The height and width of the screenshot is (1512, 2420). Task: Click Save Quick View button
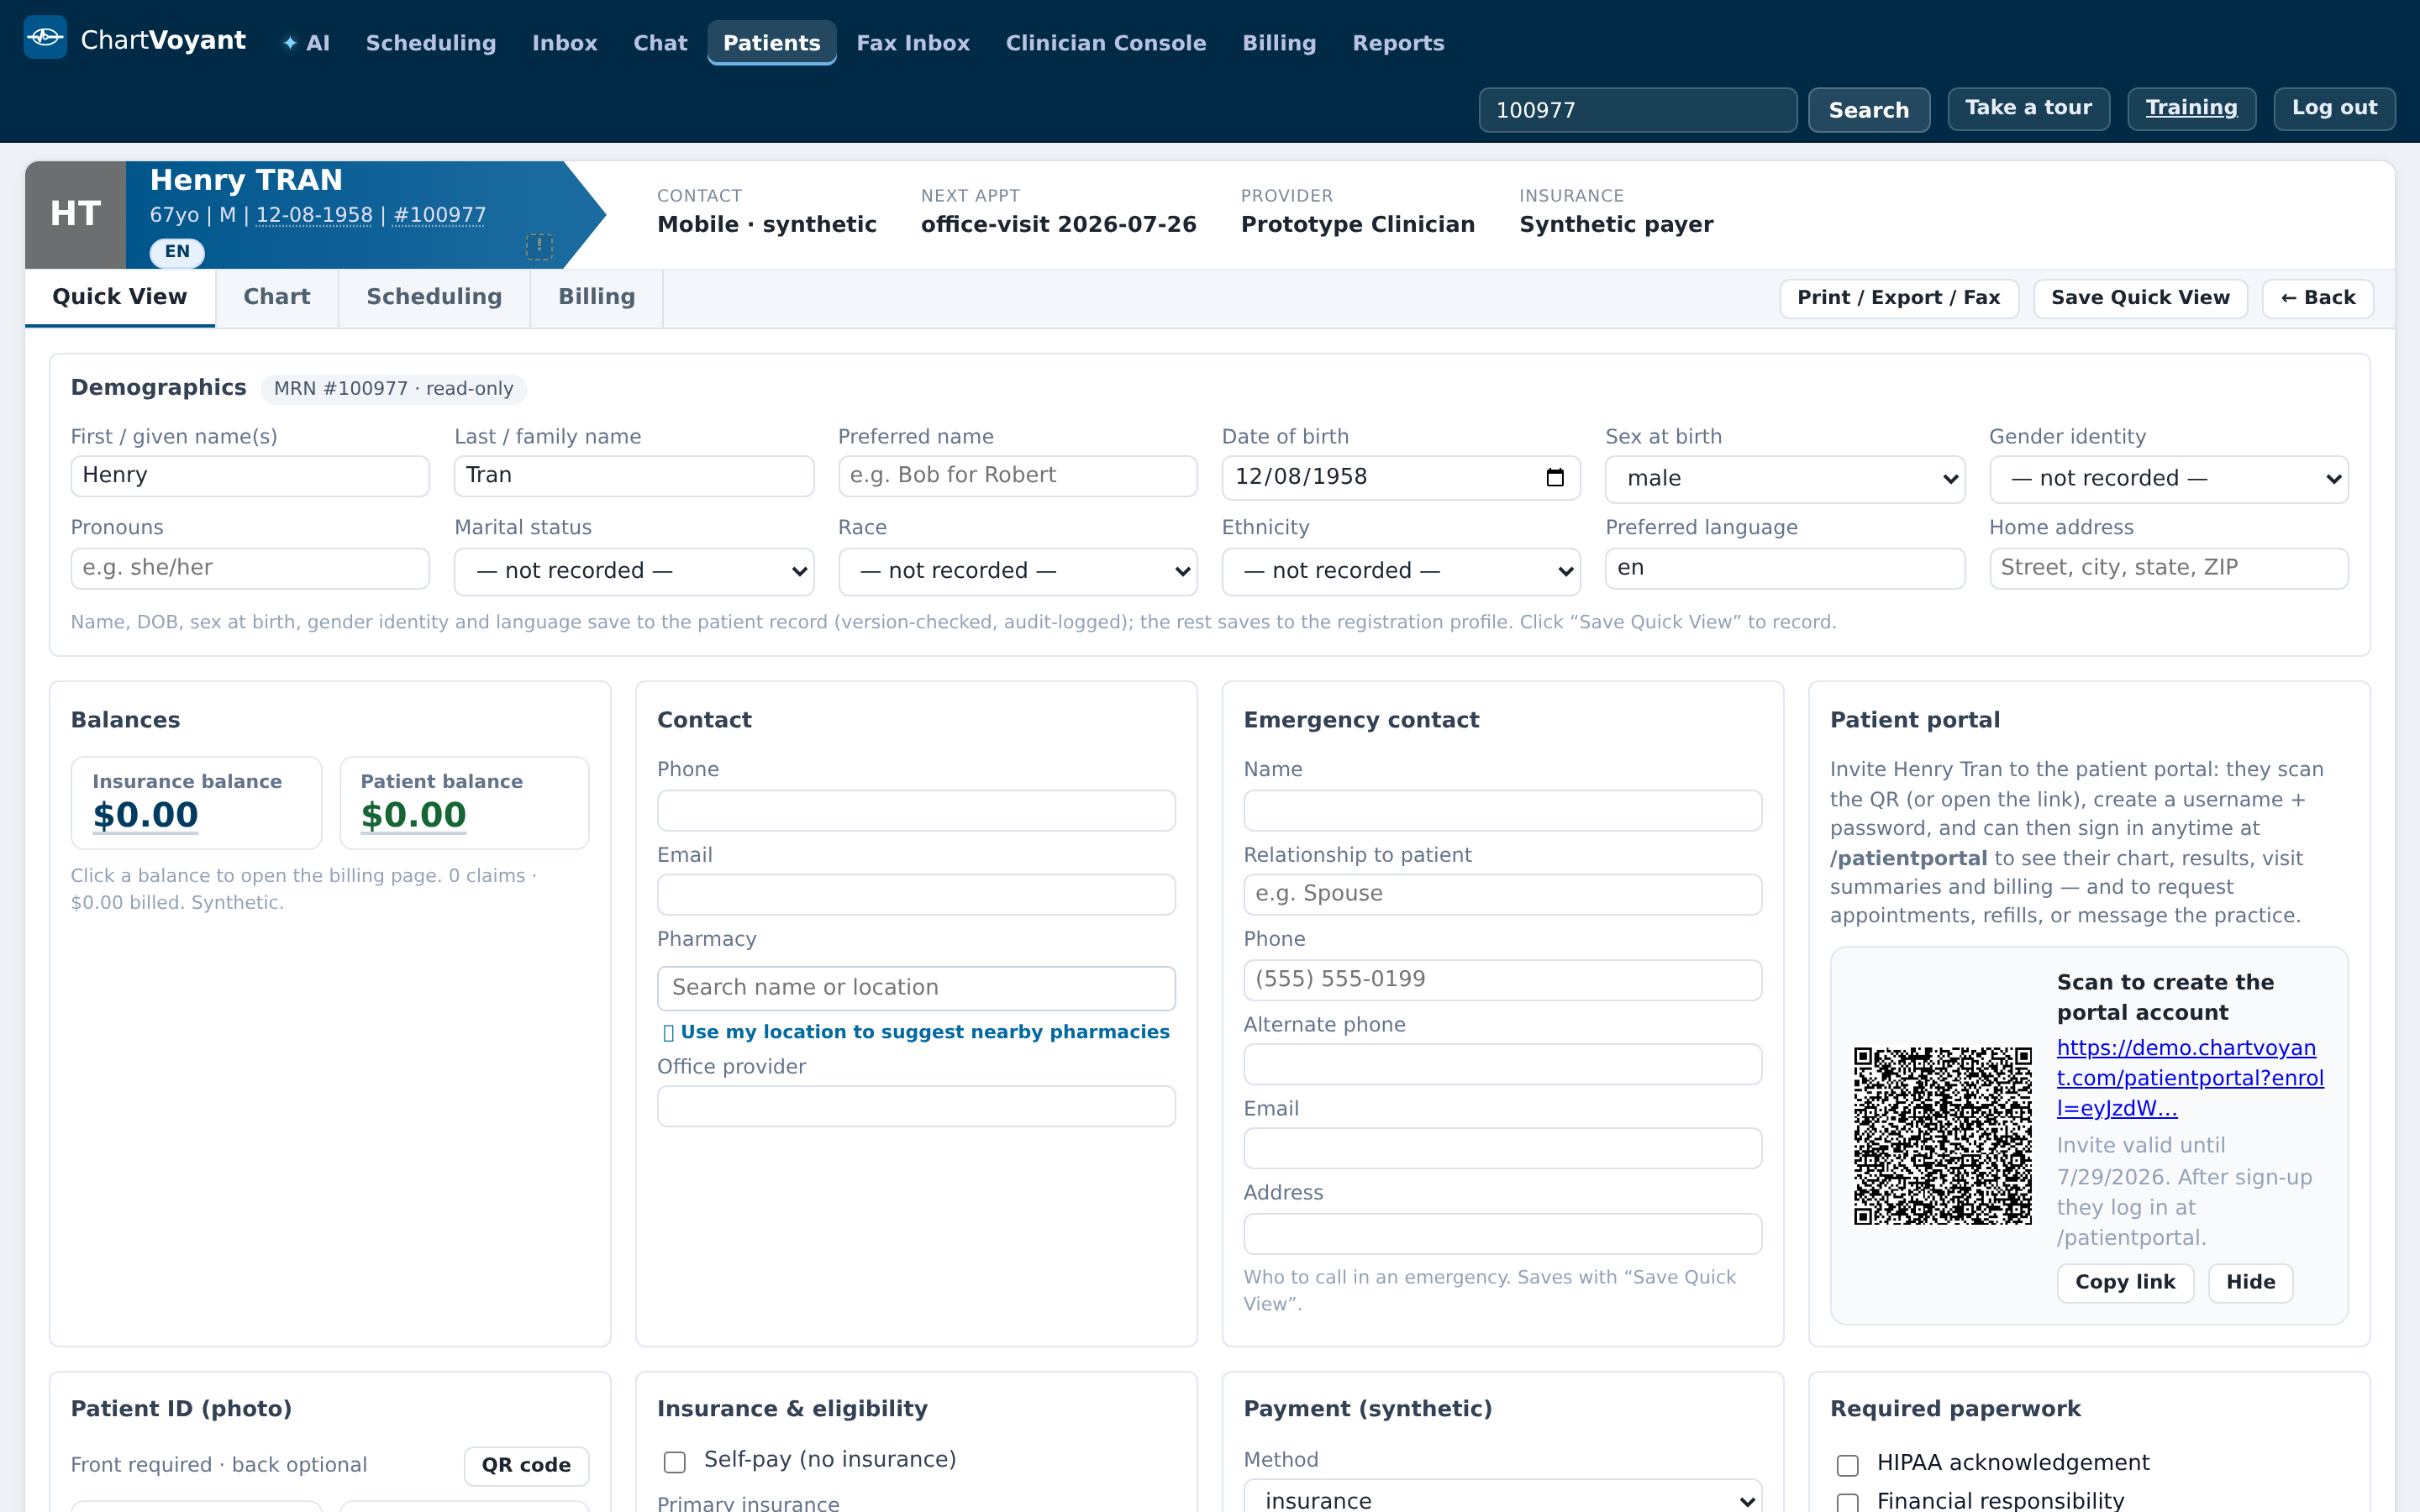[2140, 298]
